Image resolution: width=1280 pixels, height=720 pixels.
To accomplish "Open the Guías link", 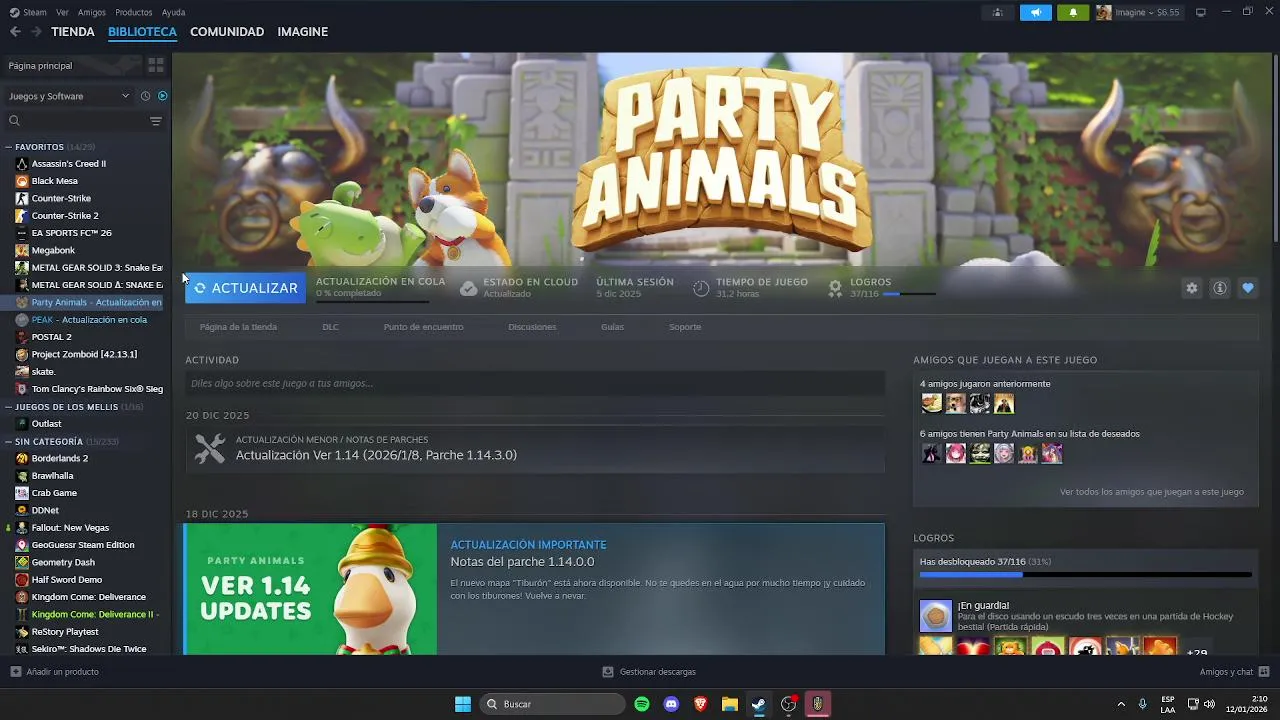I will (x=612, y=327).
